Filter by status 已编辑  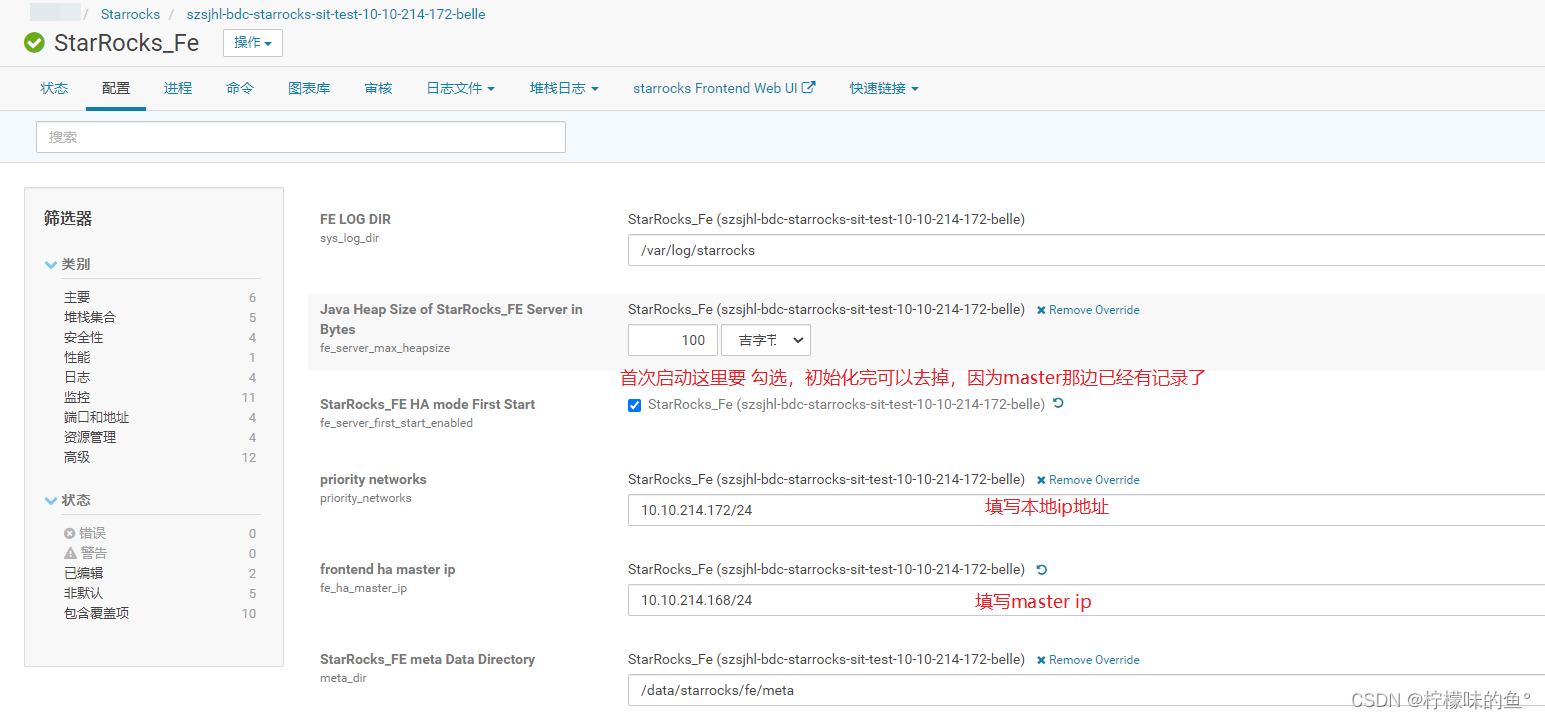tap(83, 573)
